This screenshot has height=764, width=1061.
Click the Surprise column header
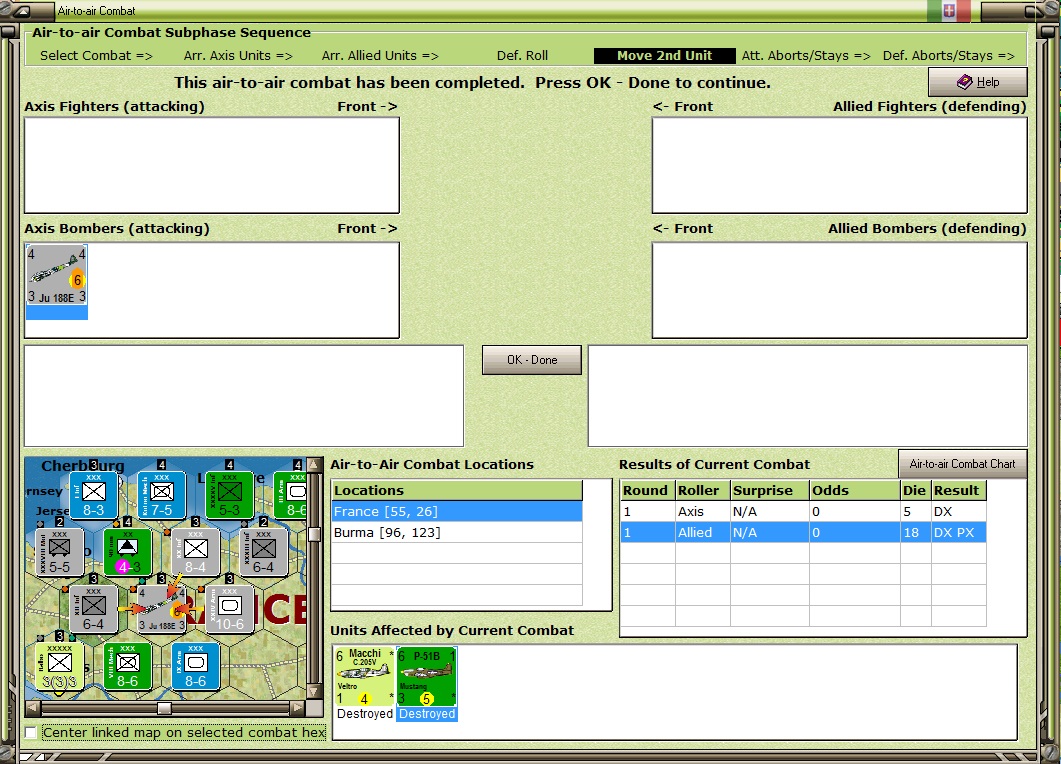coord(769,491)
